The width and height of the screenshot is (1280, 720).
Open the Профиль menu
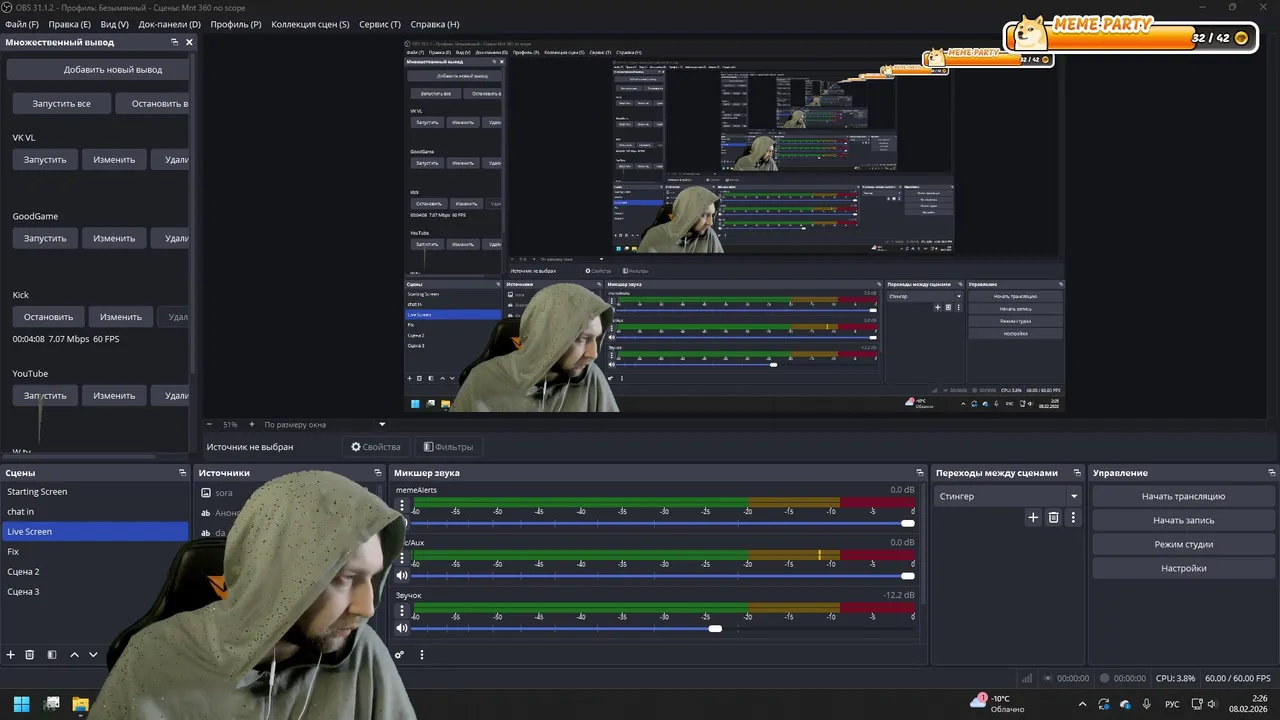click(x=236, y=24)
